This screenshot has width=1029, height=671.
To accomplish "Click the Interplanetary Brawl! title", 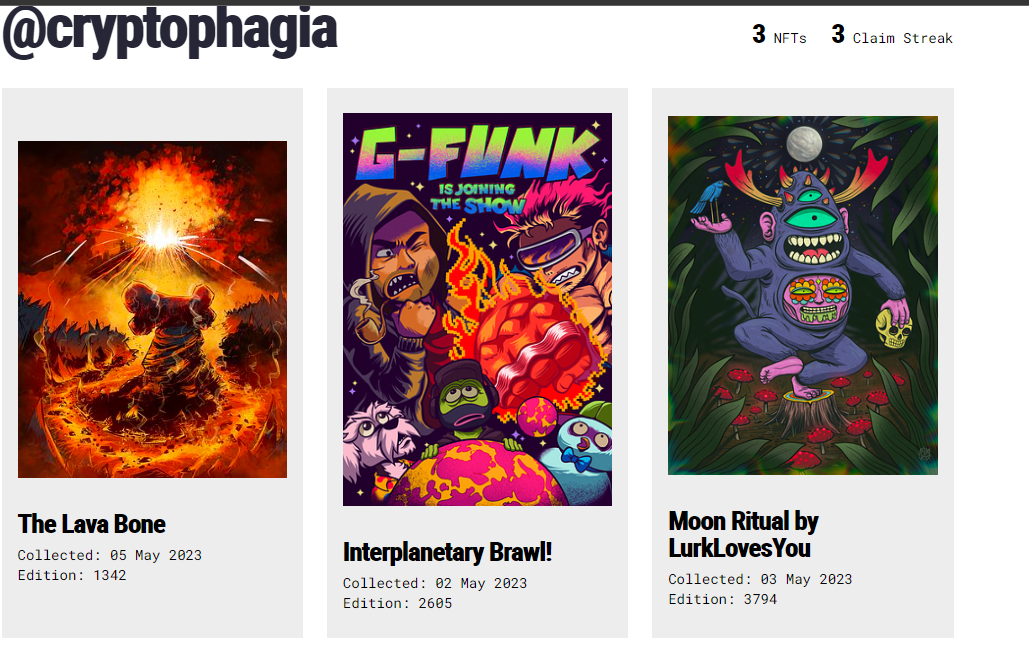I will 447,552.
